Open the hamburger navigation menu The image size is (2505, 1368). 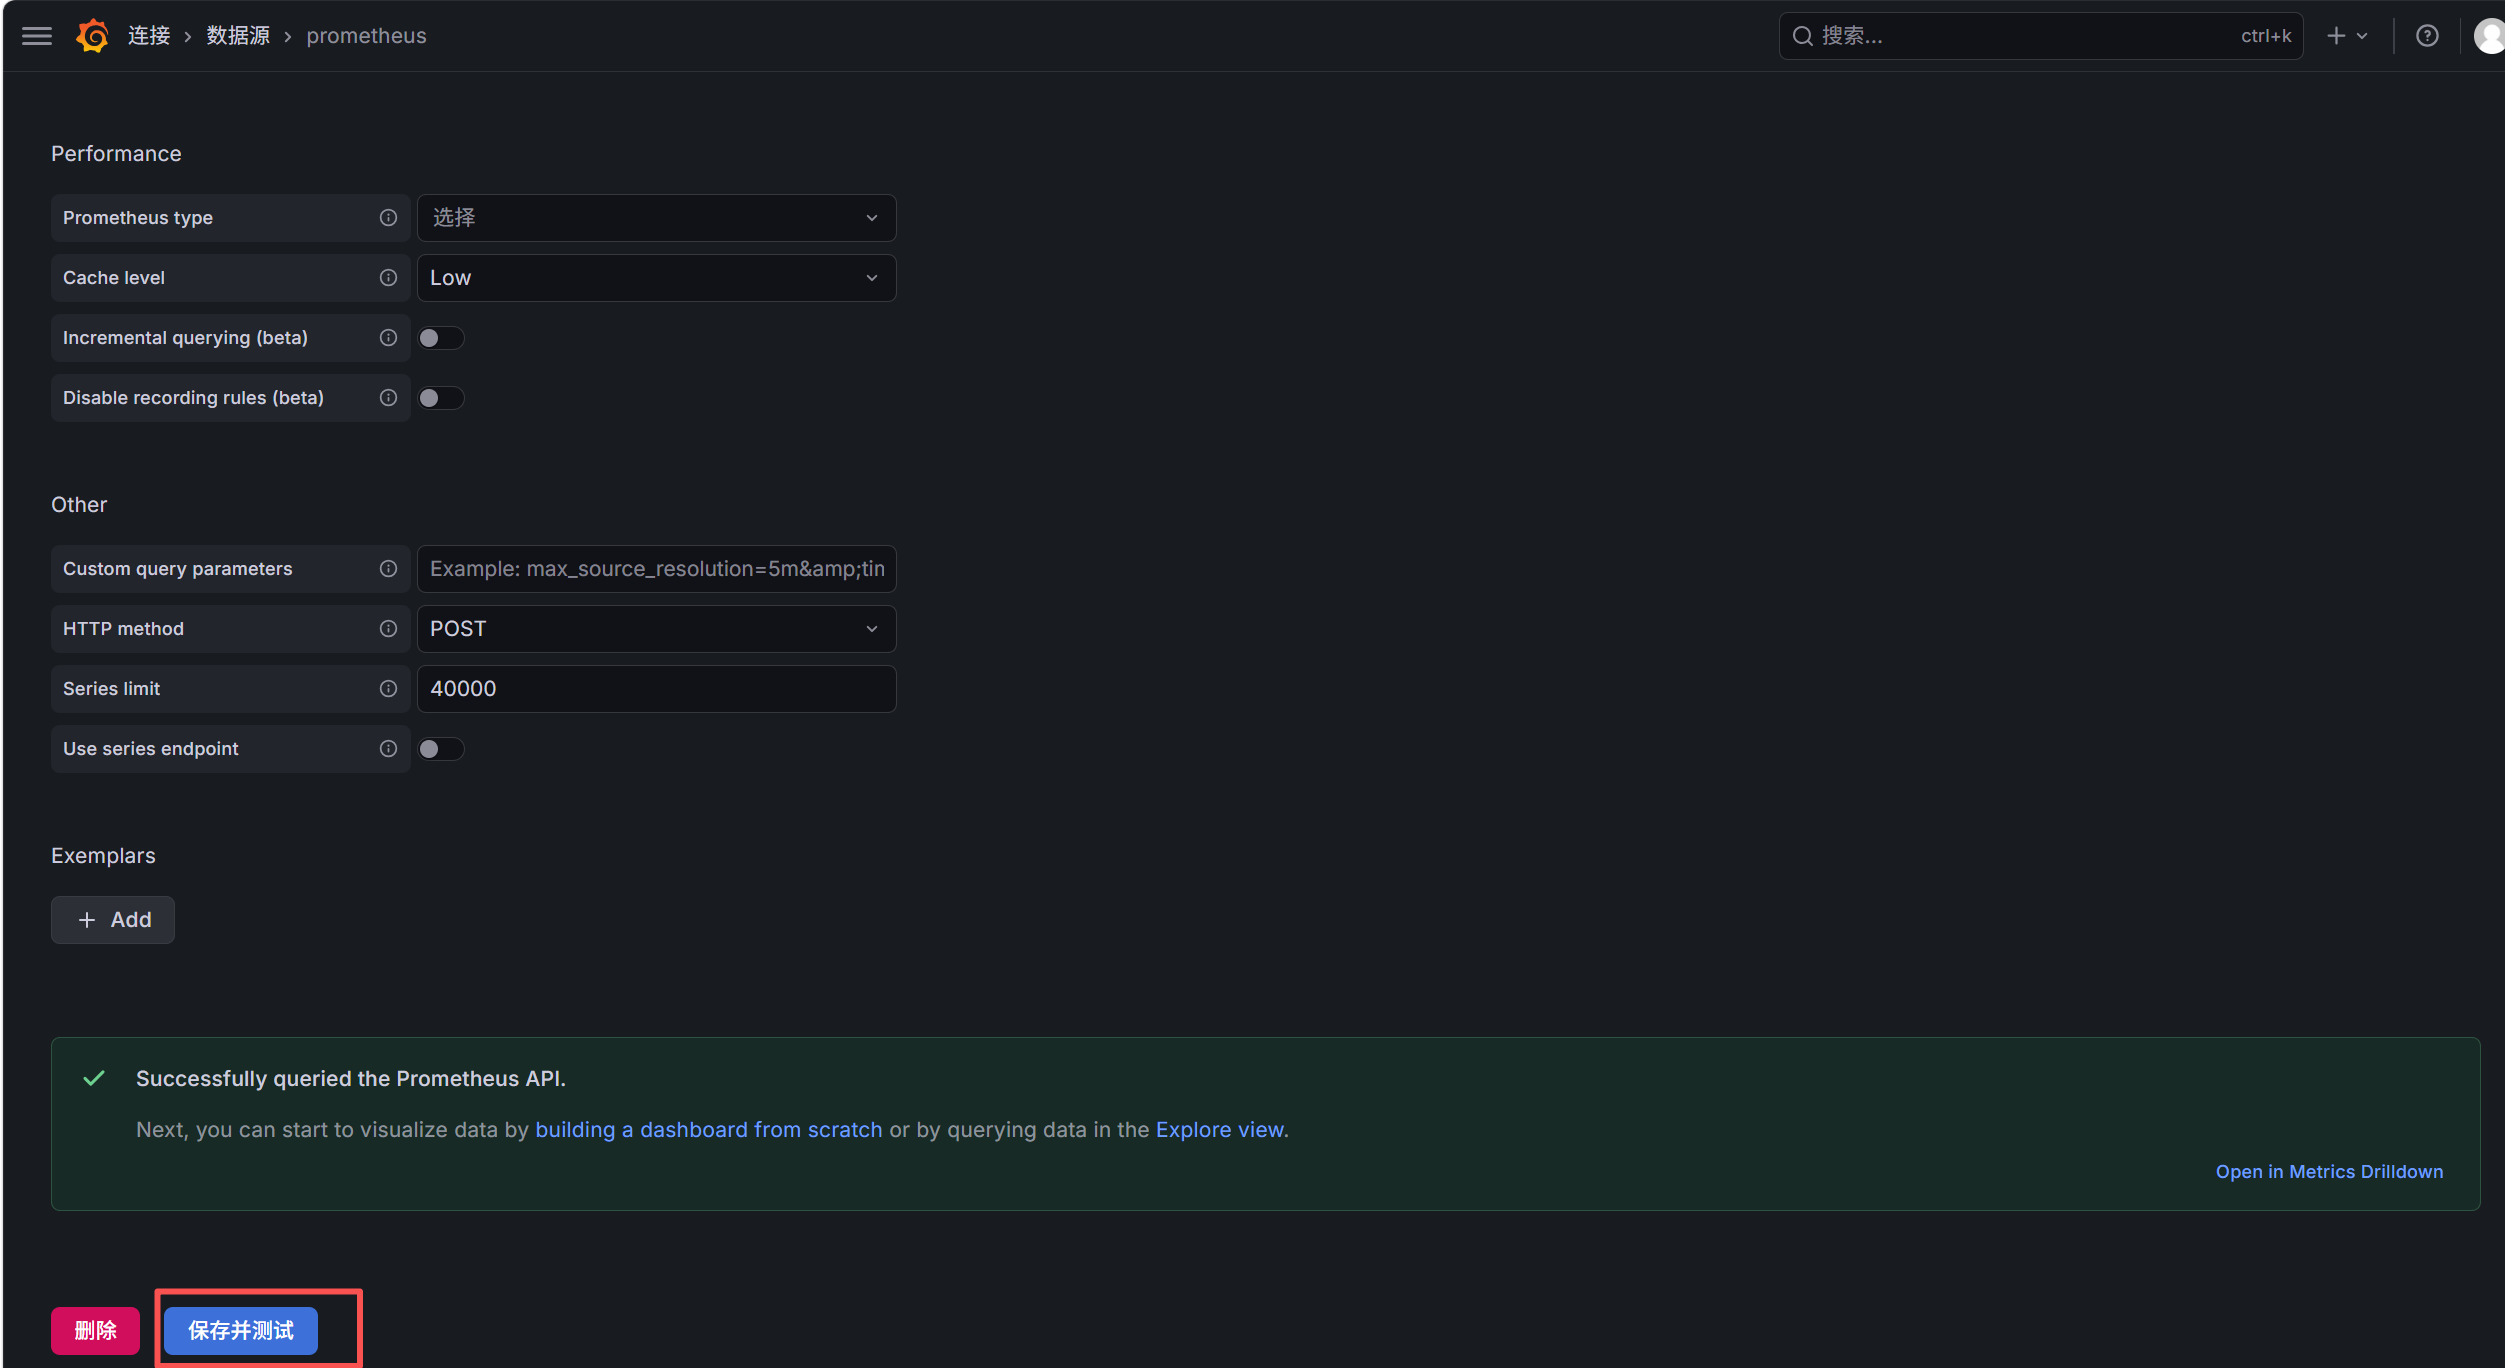pos(37,36)
